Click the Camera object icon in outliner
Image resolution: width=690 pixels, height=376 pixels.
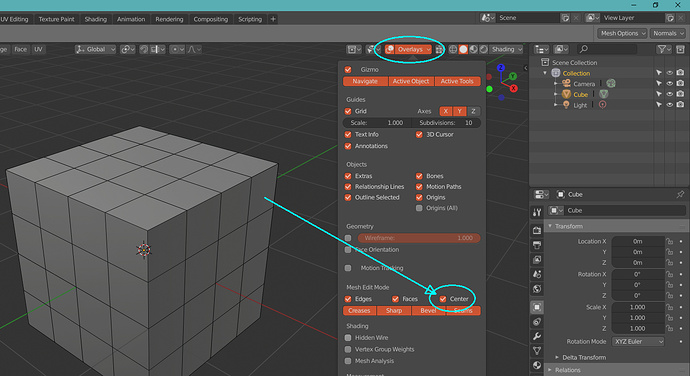[x=566, y=83]
